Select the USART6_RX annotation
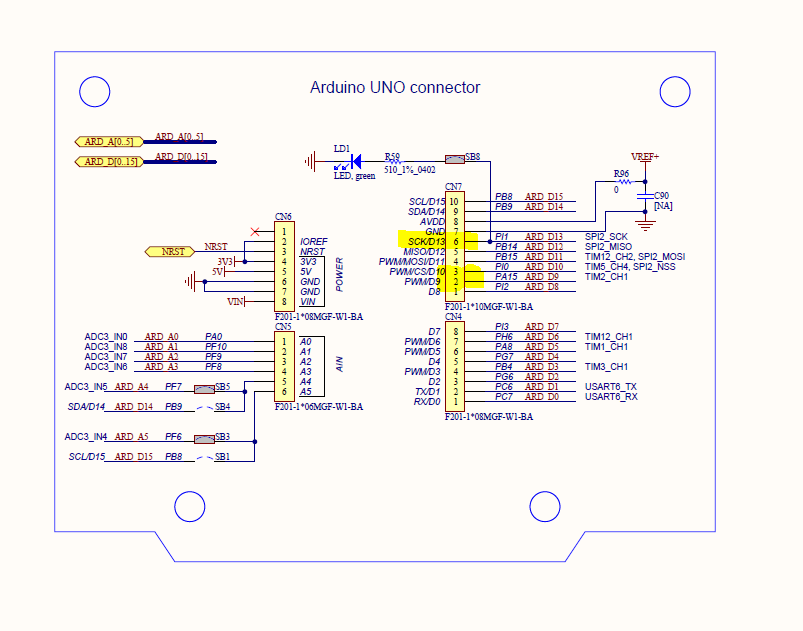This screenshot has width=803, height=631. pyautogui.click(x=611, y=396)
